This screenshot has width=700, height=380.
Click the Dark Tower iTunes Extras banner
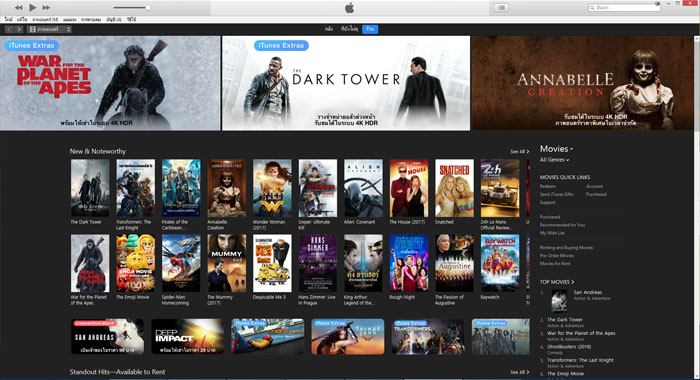tap(346, 84)
